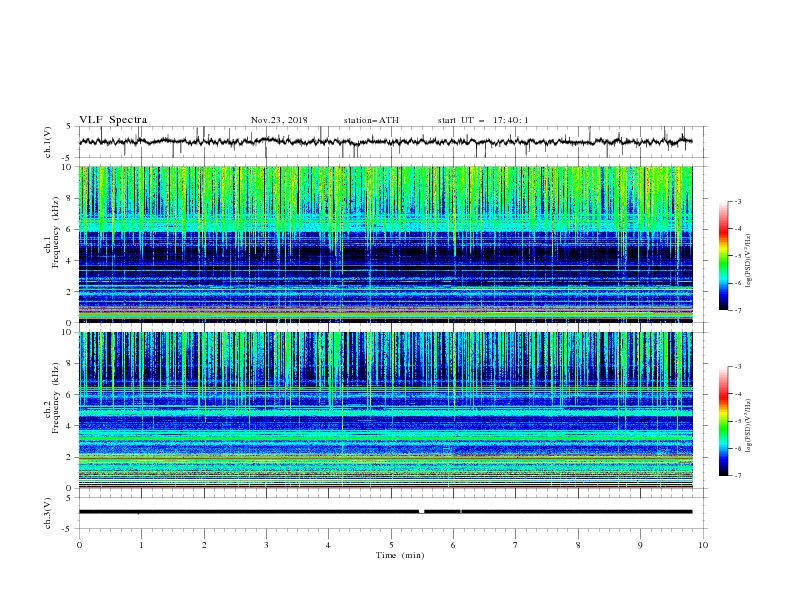Click time axis tick label "9"

[x=640, y=545]
